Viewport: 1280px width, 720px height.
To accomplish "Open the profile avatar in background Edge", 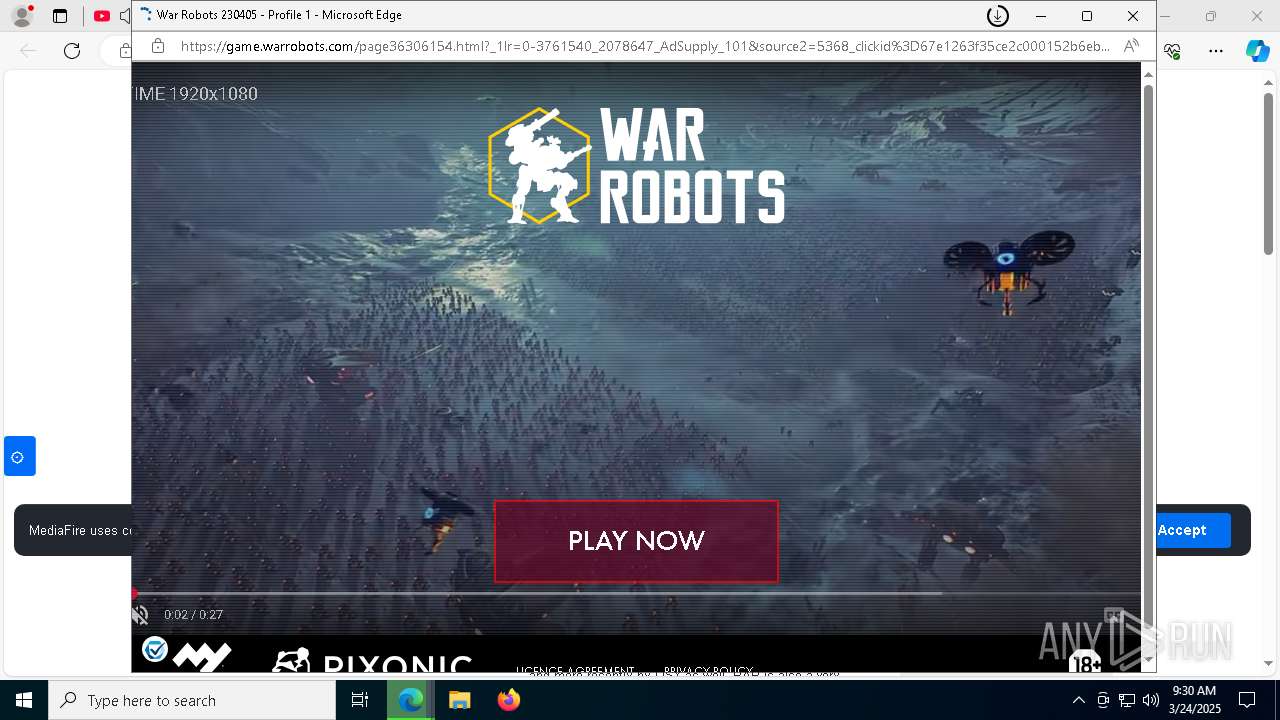I will click(x=22, y=16).
